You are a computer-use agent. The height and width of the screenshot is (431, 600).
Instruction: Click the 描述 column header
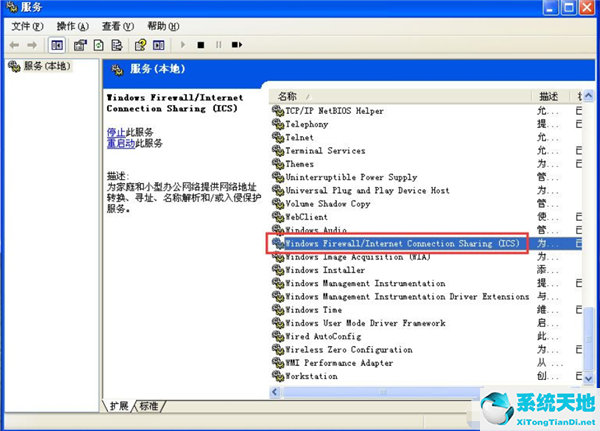548,96
